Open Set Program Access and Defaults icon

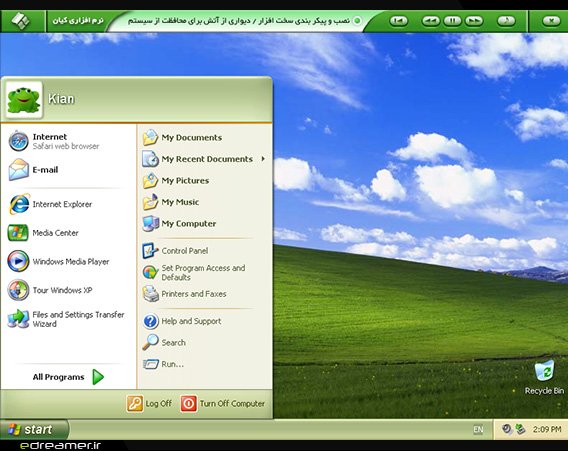(150, 272)
